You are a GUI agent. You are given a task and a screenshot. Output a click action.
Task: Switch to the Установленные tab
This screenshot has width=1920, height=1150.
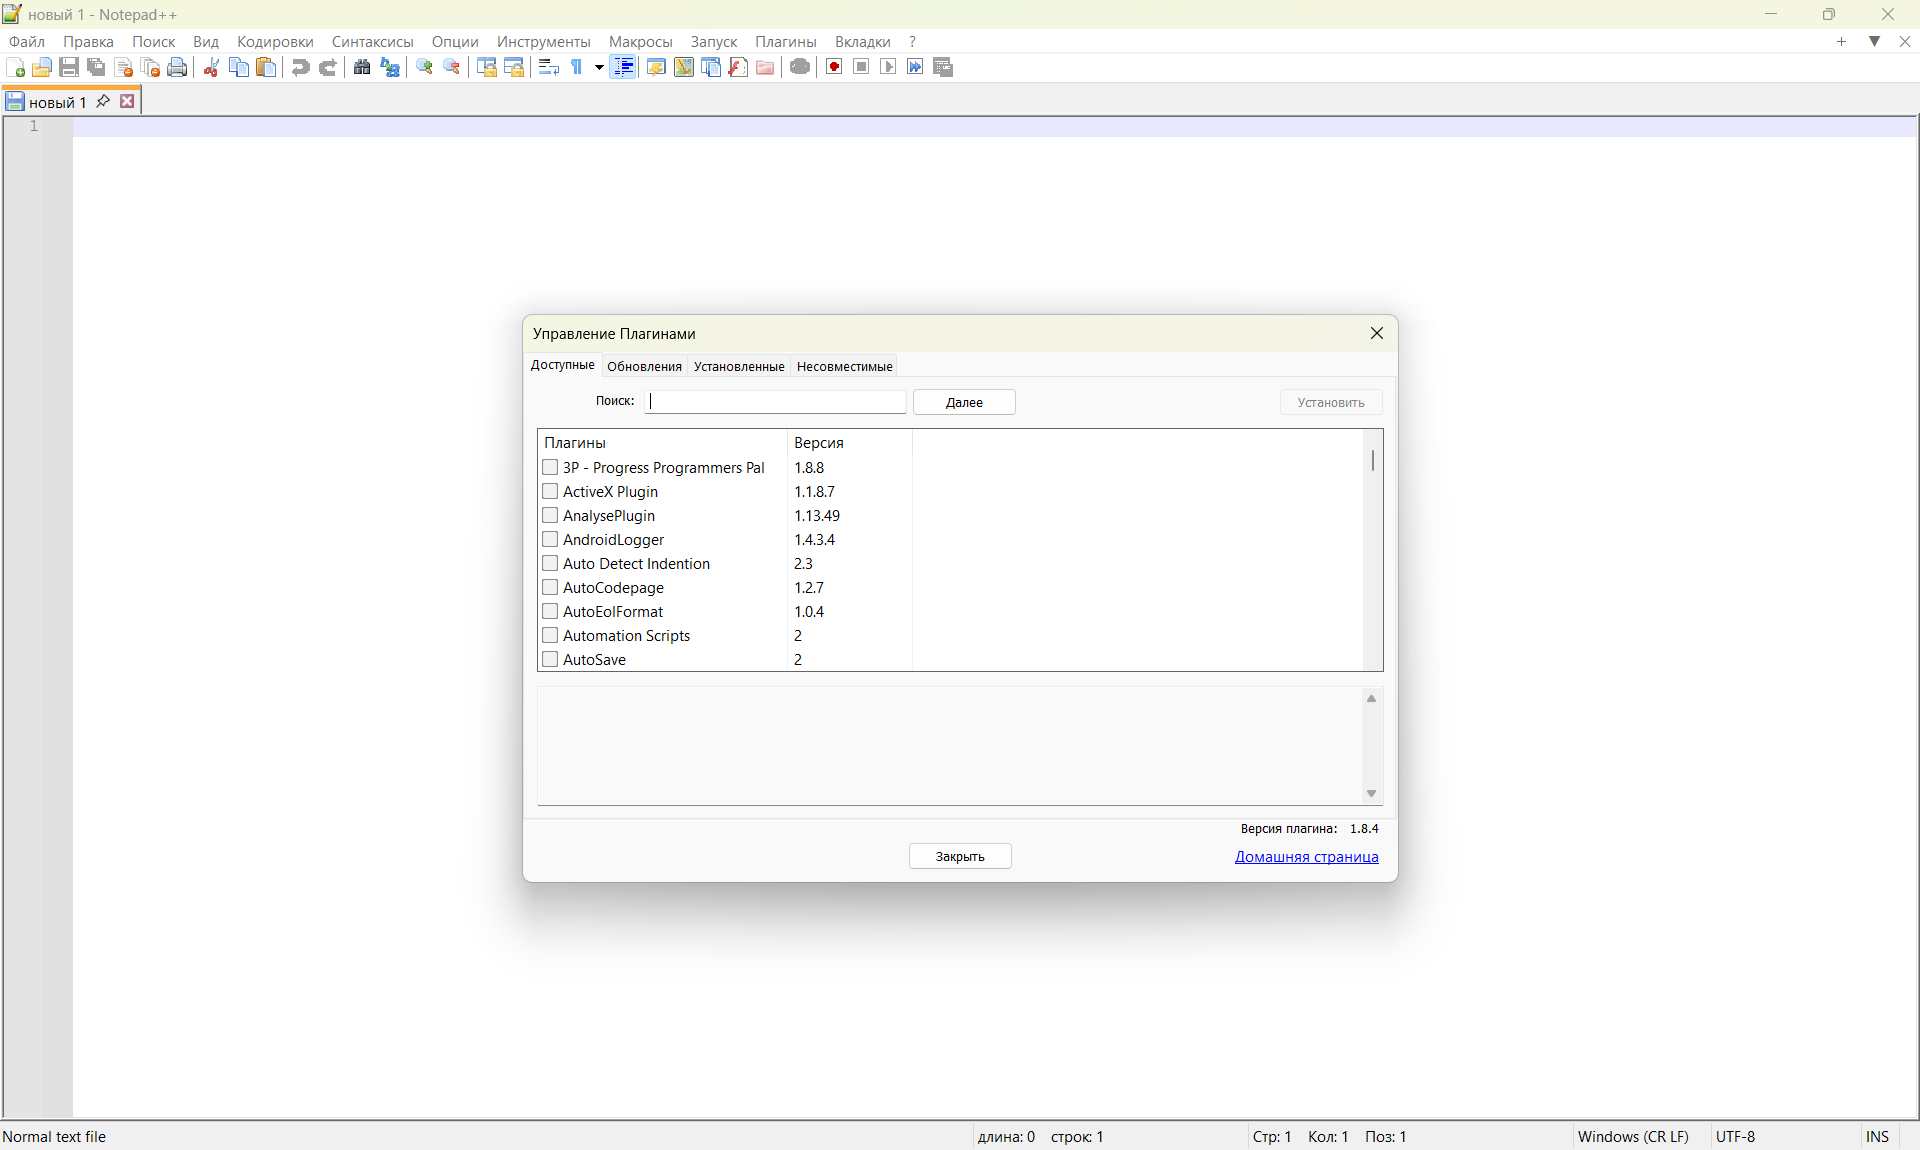pos(738,366)
